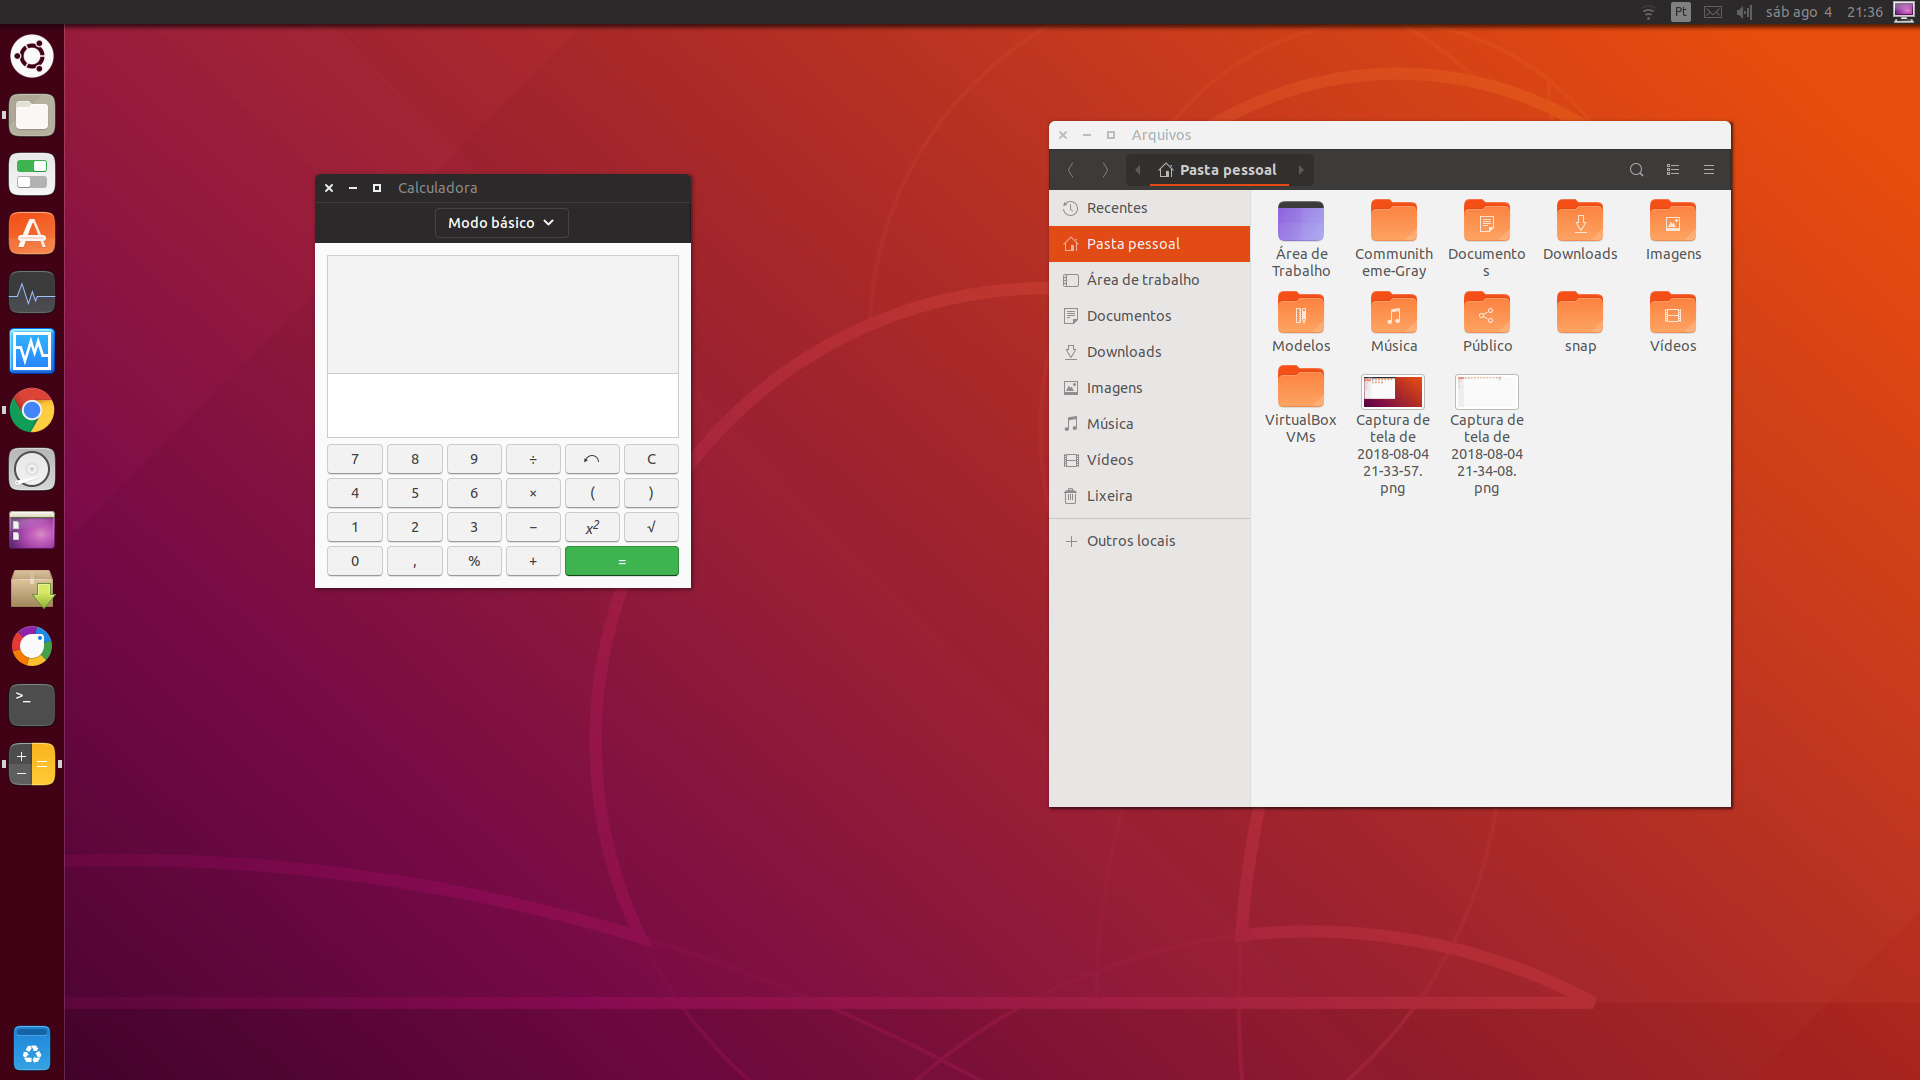Click the search icon in Arquivos toolbar
Image resolution: width=1920 pixels, height=1080 pixels.
(1636, 170)
